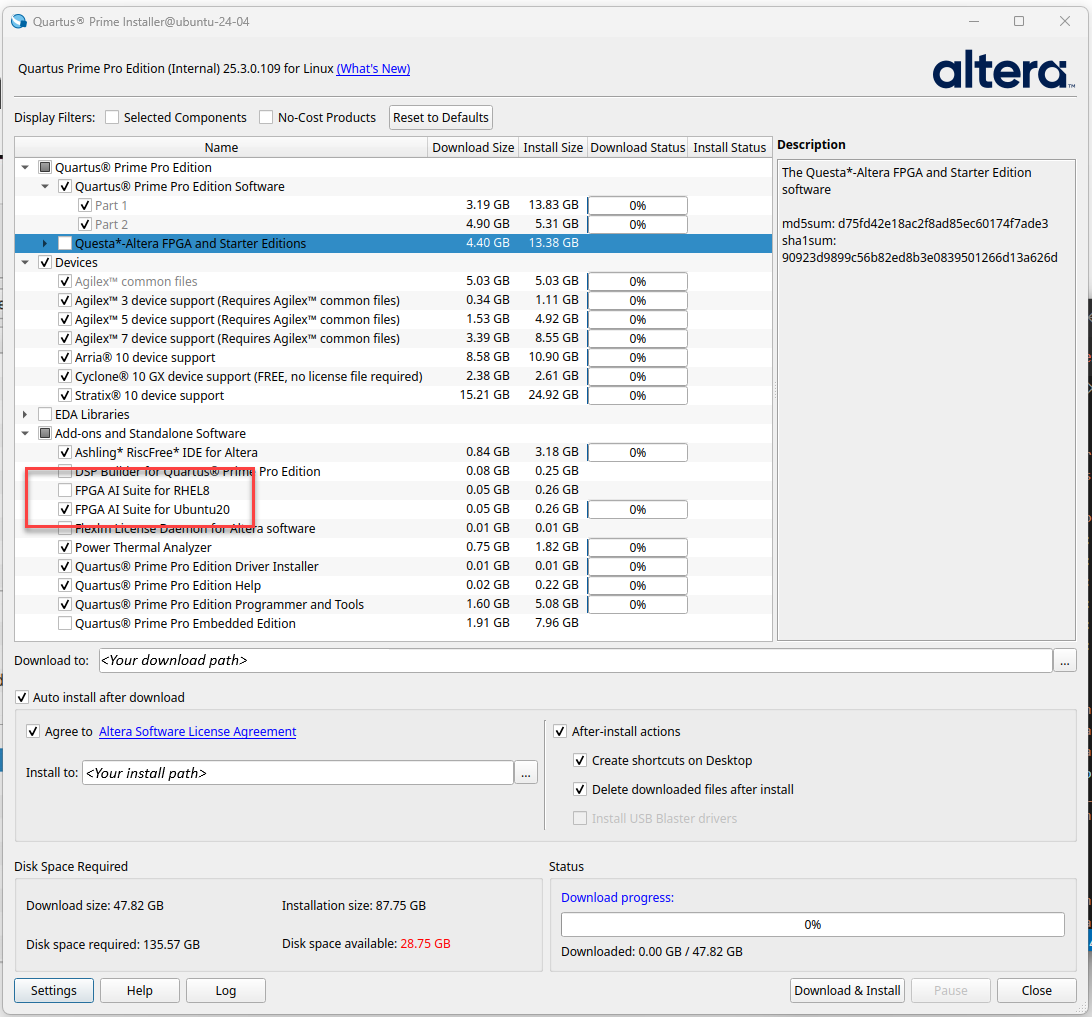The width and height of the screenshot is (1092, 1017).
Task: Uncheck the Devices checkbox
Action: pos(45,263)
